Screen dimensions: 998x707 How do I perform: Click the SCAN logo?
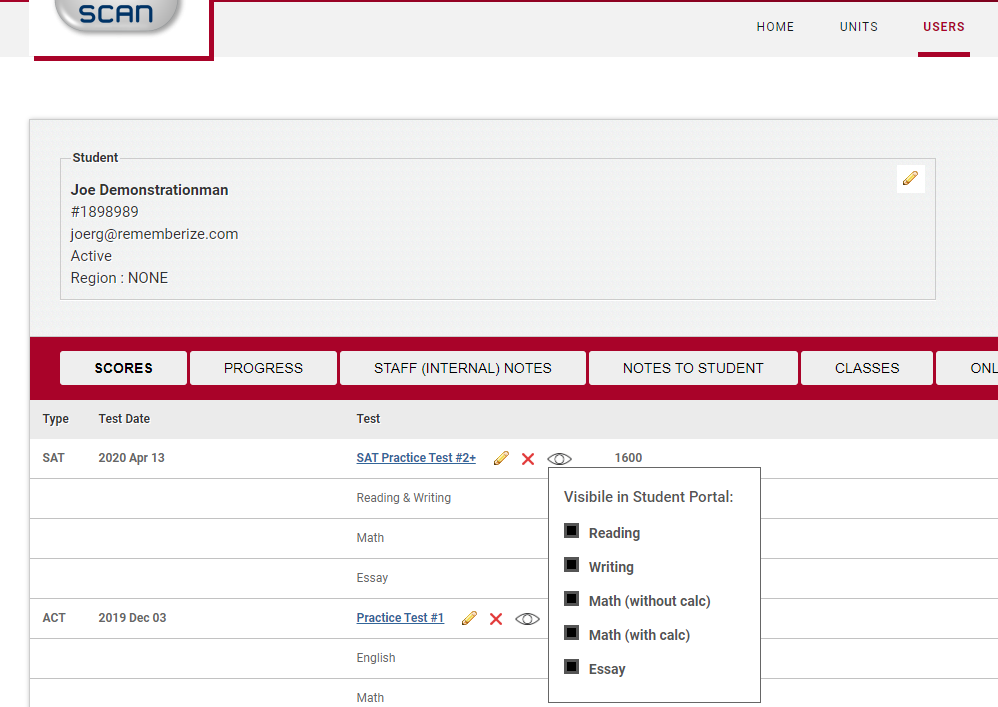pyautogui.click(x=116, y=16)
